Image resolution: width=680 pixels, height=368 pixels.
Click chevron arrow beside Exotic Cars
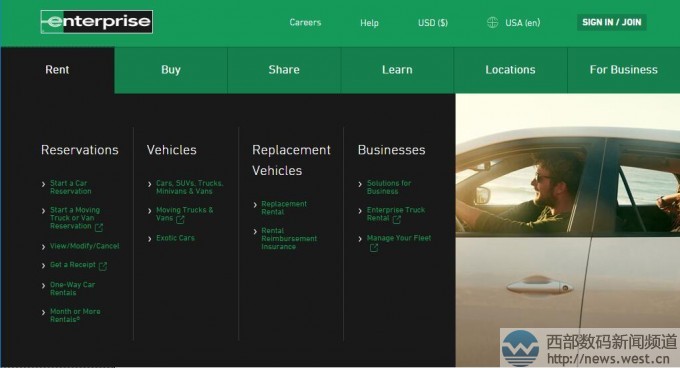pyautogui.click(x=150, y=239)
